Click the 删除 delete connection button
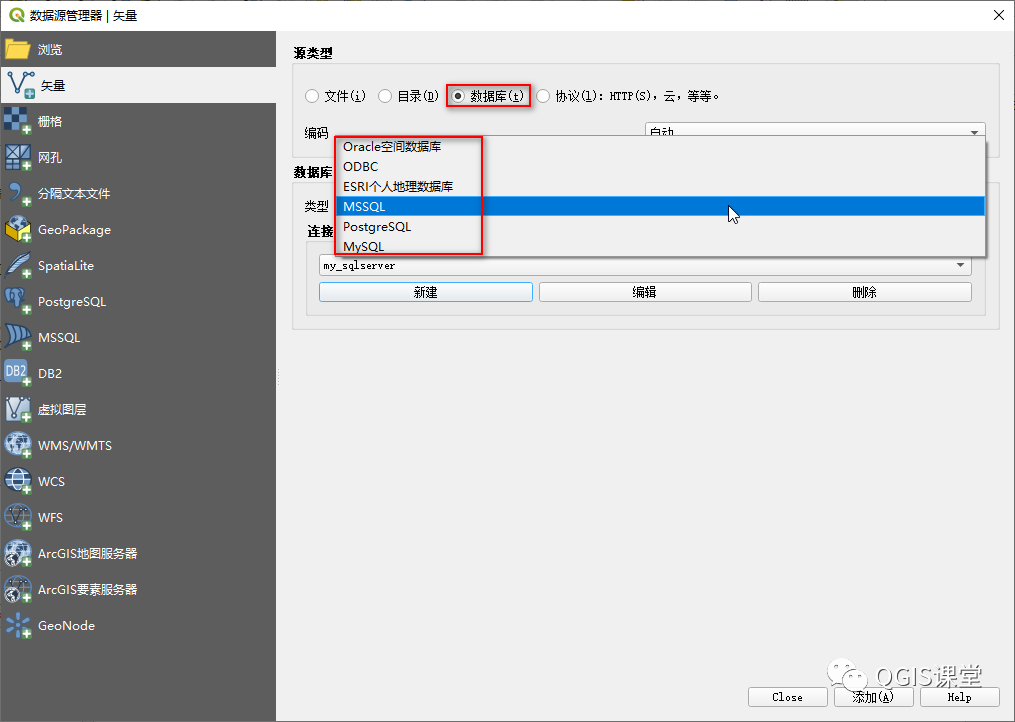1015x722 pixels. click(x=865, y=292)
